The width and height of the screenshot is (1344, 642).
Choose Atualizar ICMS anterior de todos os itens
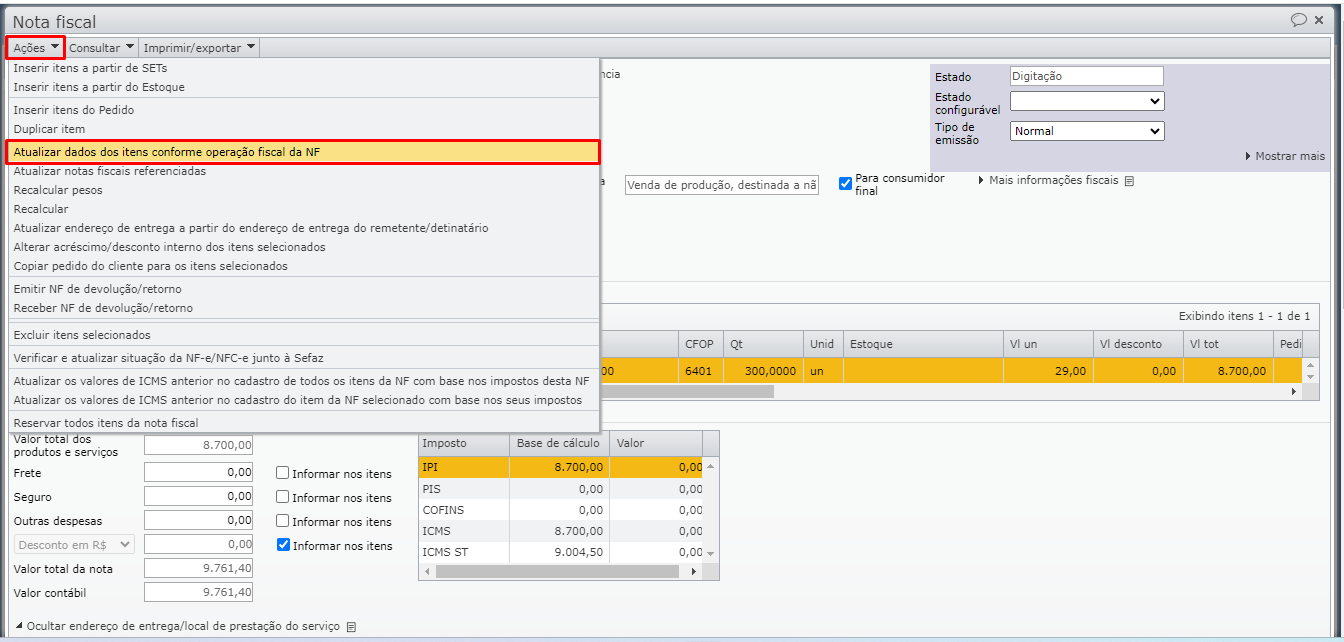(304, 381)
